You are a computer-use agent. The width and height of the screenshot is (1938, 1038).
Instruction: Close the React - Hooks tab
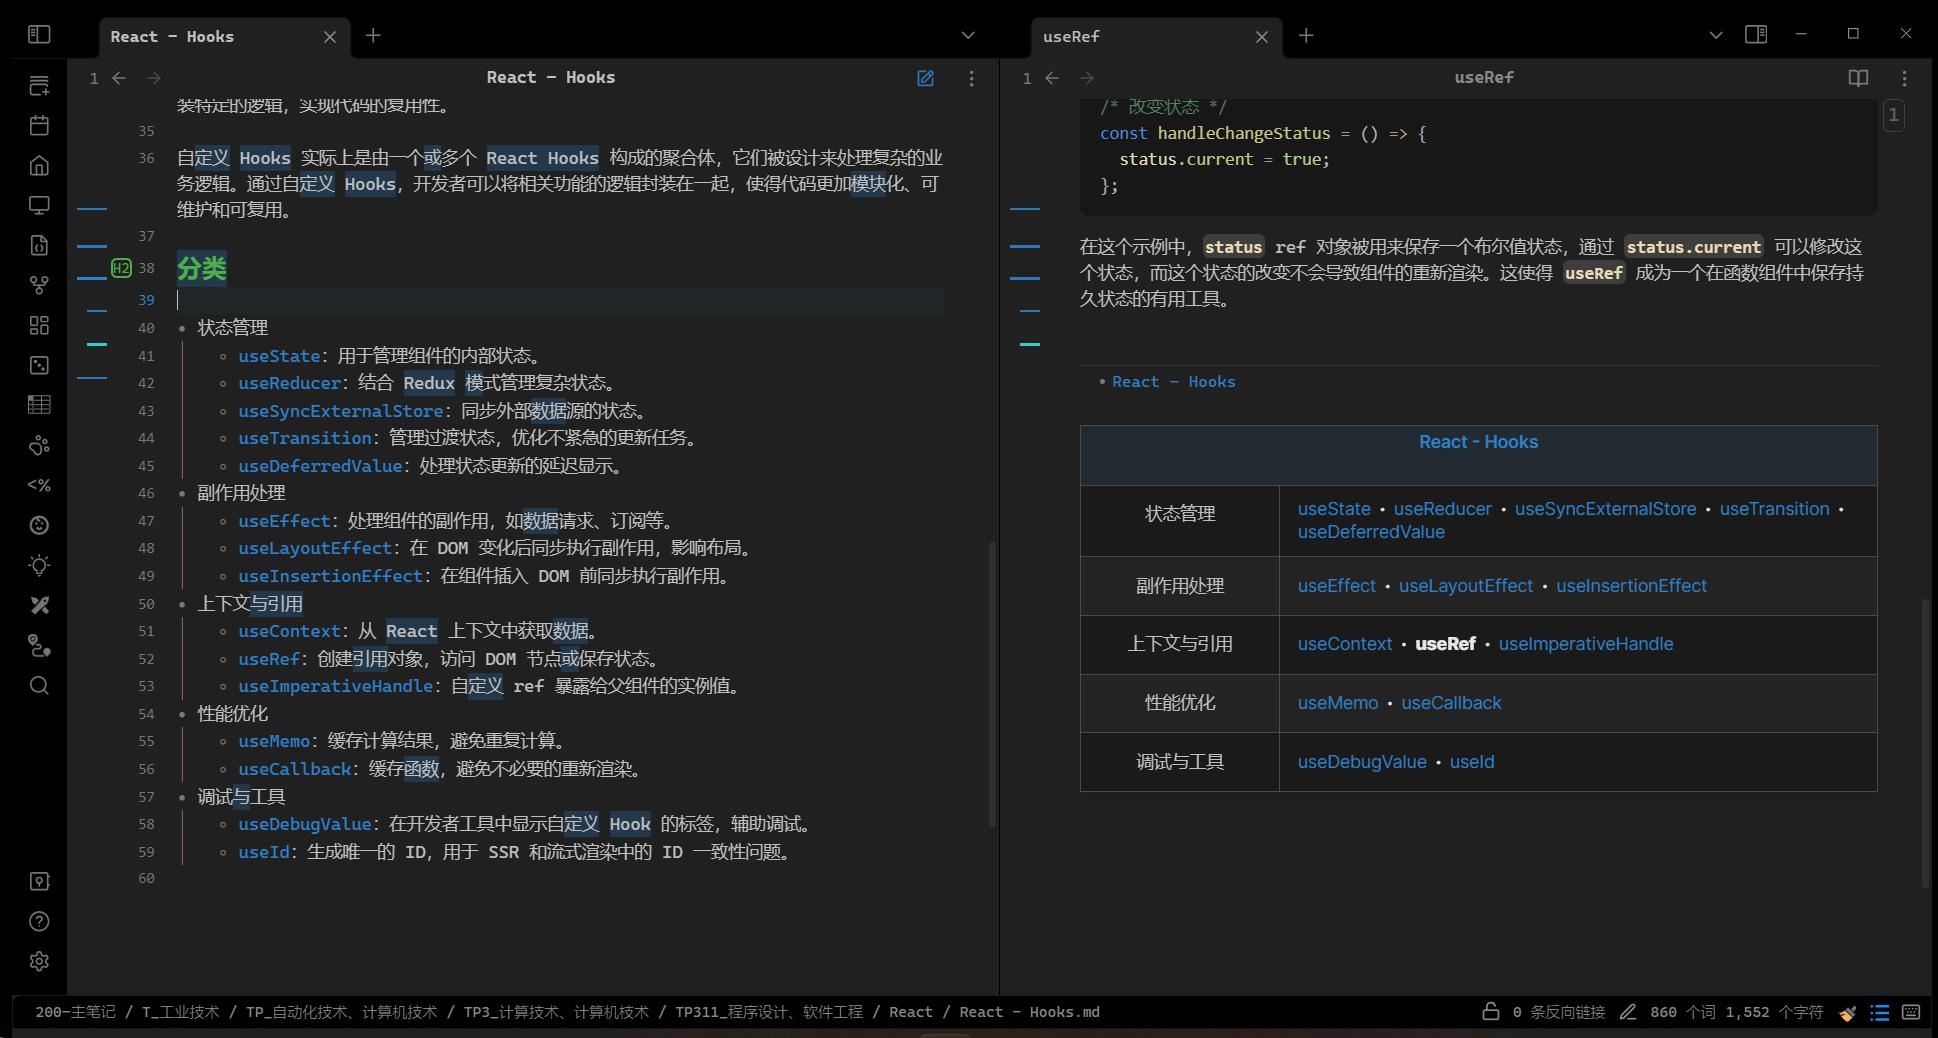pos(330,37)
